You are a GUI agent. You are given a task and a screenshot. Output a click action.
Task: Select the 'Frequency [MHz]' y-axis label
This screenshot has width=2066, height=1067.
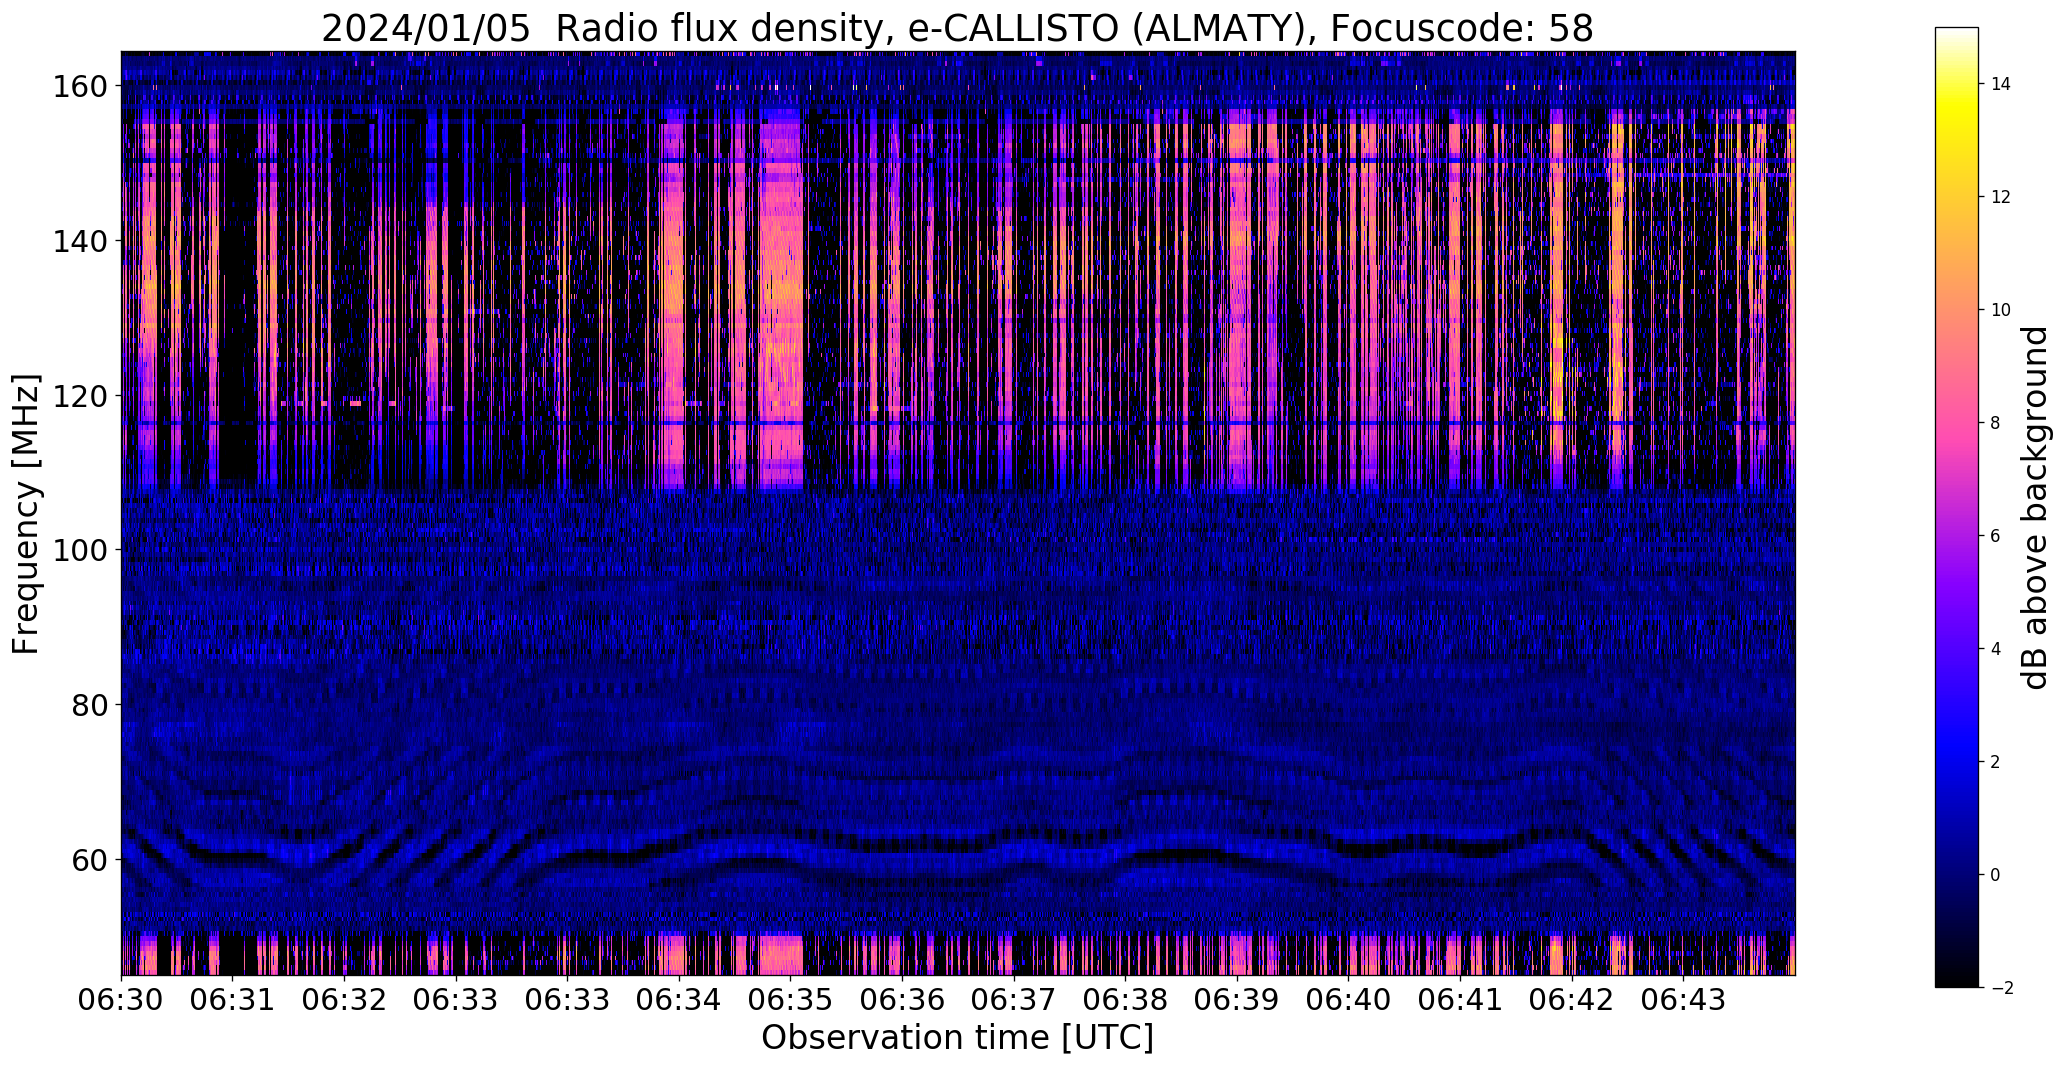(x=26, y=514)
